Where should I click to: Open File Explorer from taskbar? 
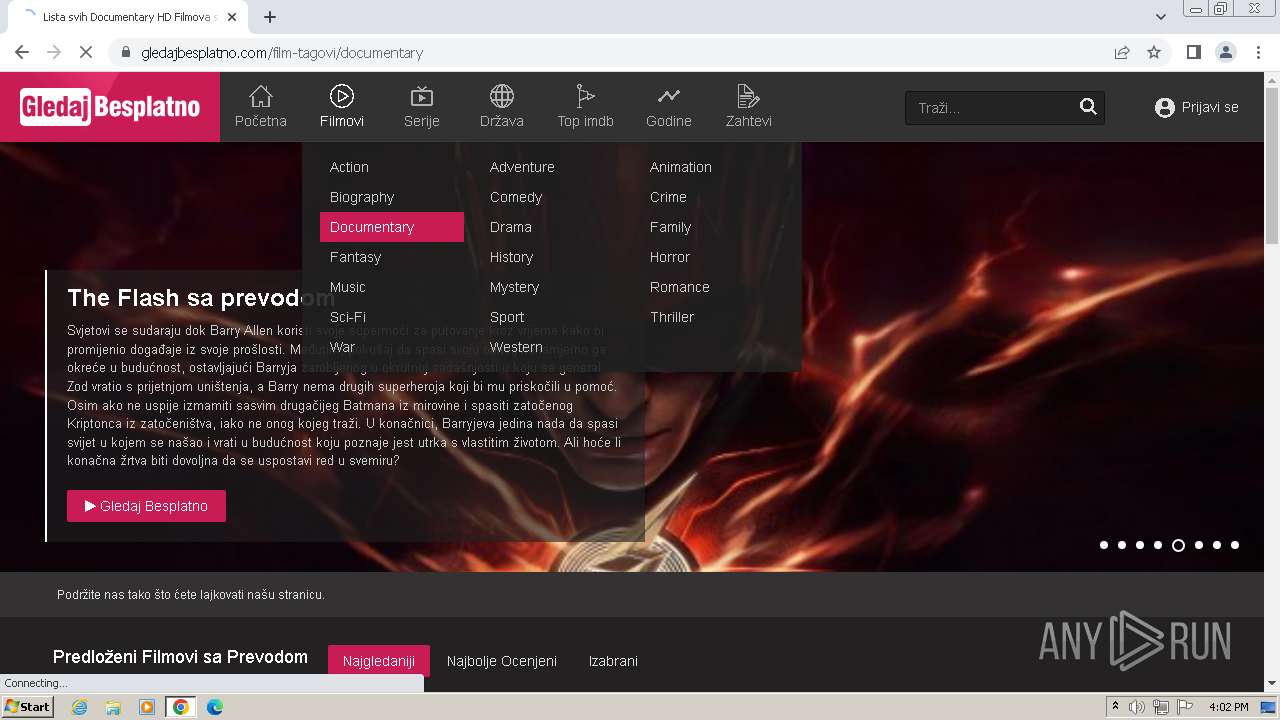point(113,707)
